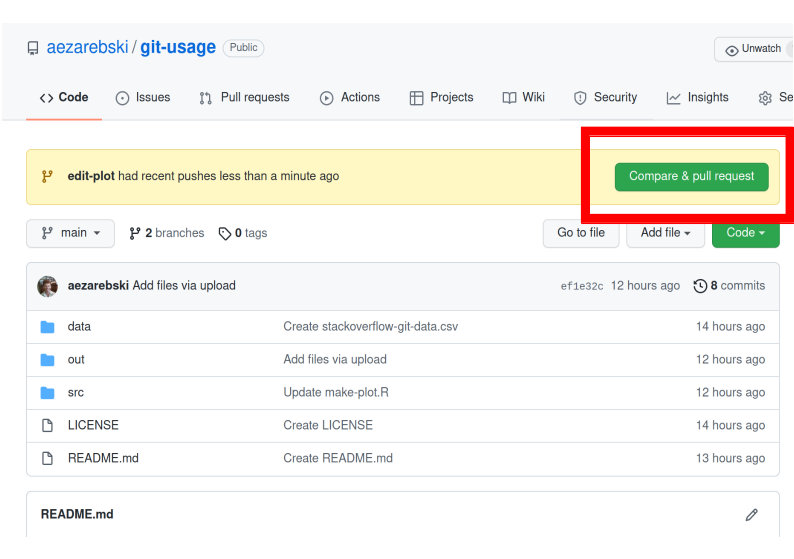794x559 pixels.
Task: Click the Security shield icon
Action: (x=580, y=98)
